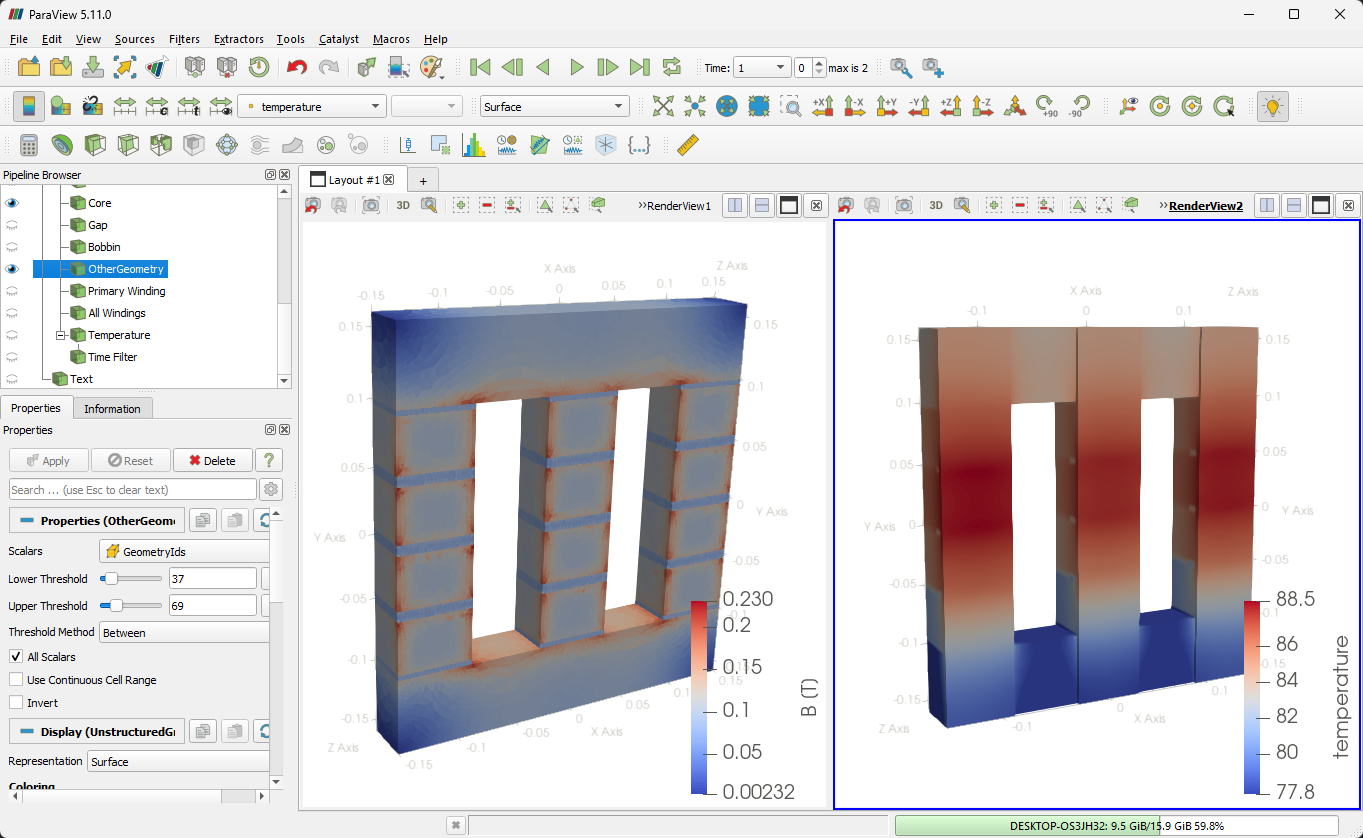Image resolution: width=1363 pixels, height=838 pixels.
Task: Click the capture screenshot icon in RenderView1
Action: (371, 205)
